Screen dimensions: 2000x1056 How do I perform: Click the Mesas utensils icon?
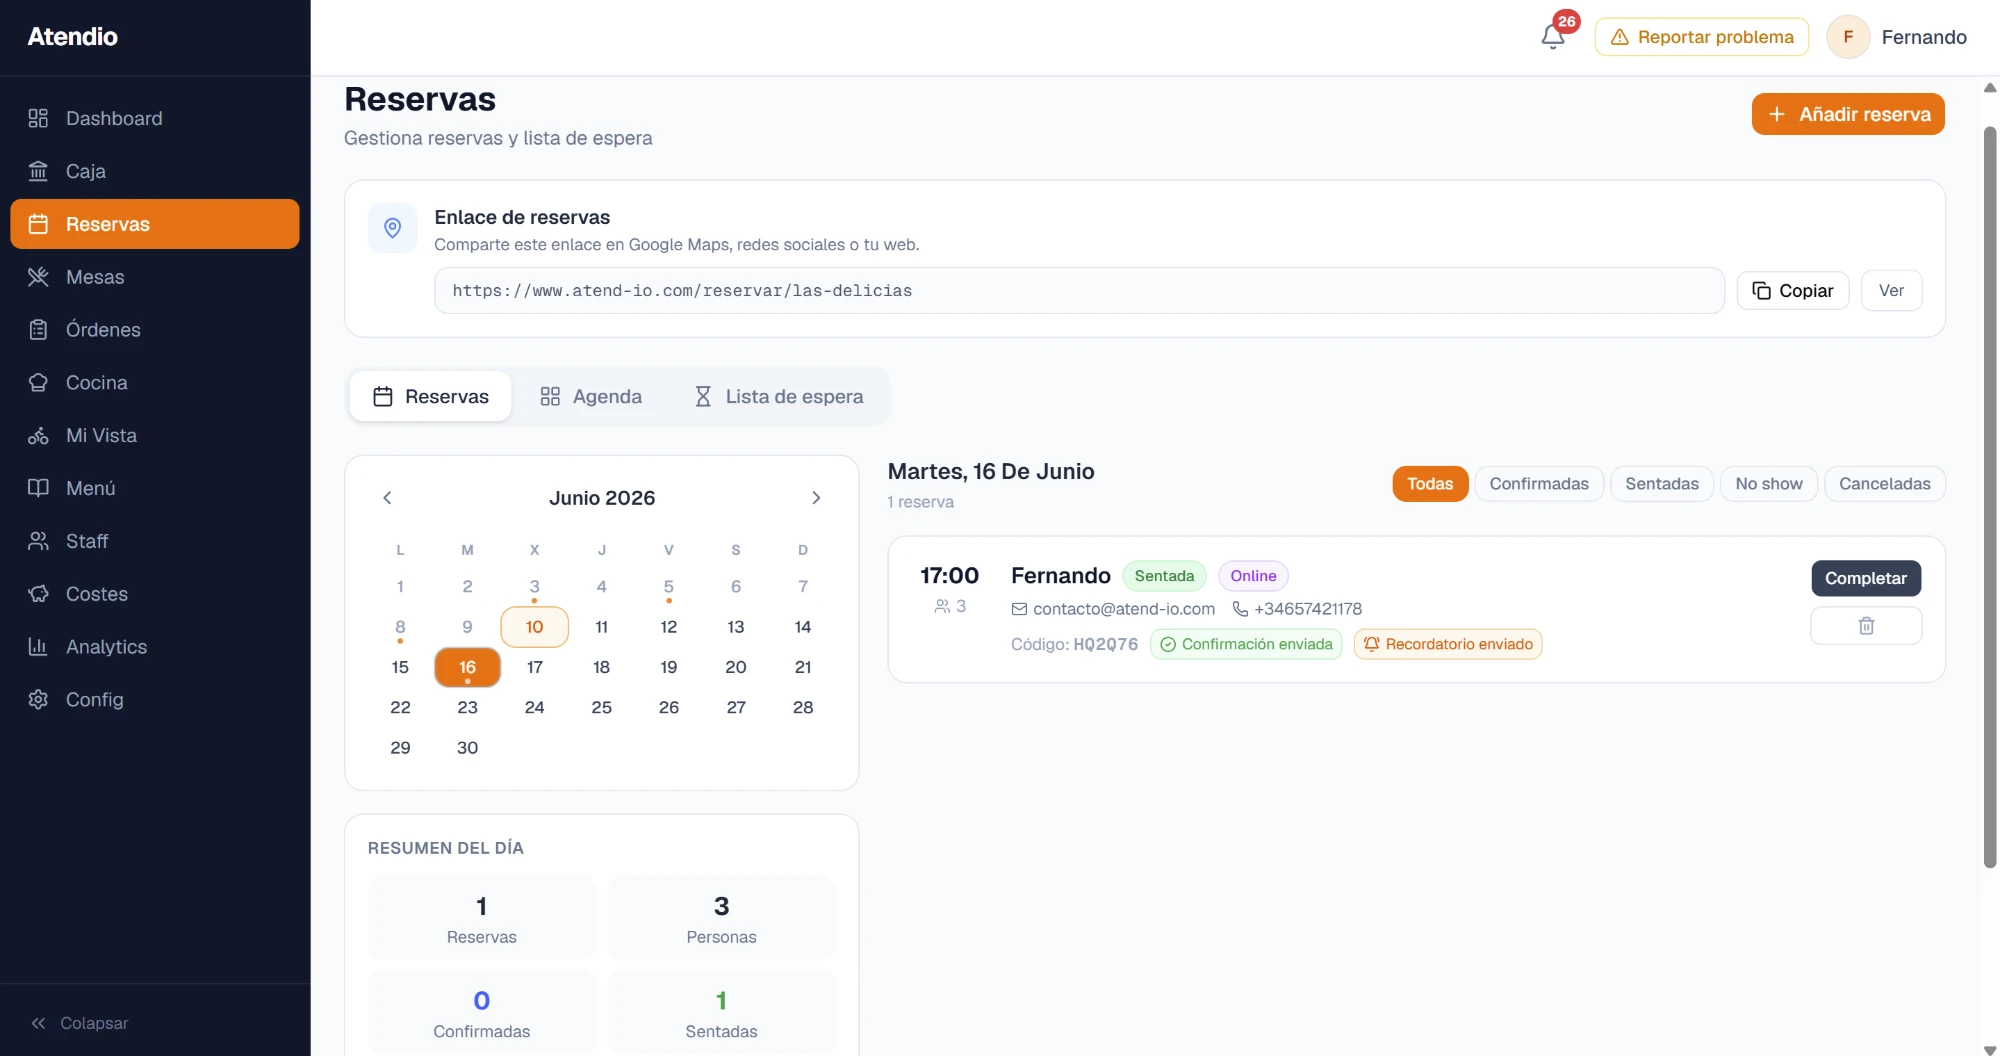[x=38, y=277]
